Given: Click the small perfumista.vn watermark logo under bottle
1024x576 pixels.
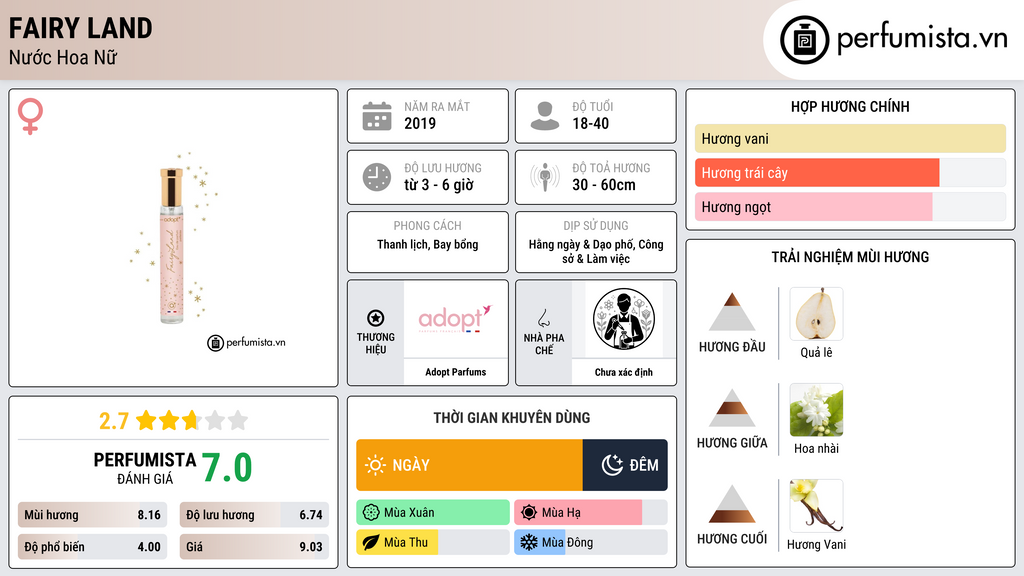Looking at the screenshot, I should pyautogui.click(x=246, y=342).
